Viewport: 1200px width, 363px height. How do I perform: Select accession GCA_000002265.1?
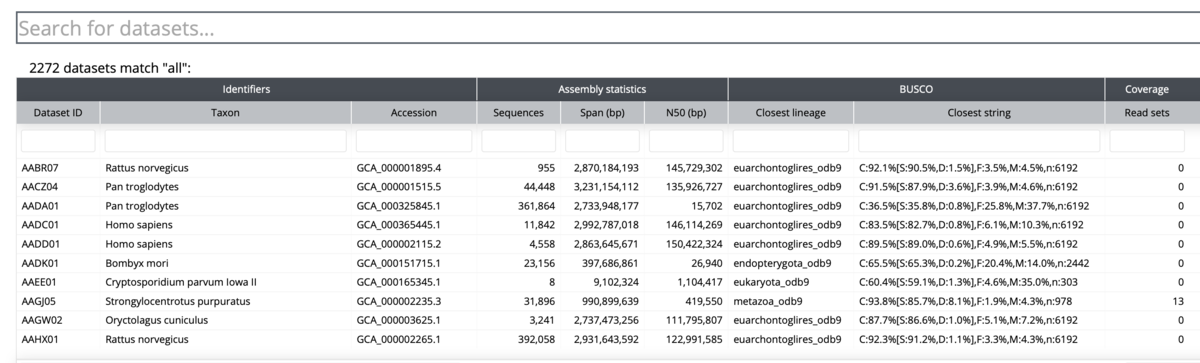(x=399, y=339)
